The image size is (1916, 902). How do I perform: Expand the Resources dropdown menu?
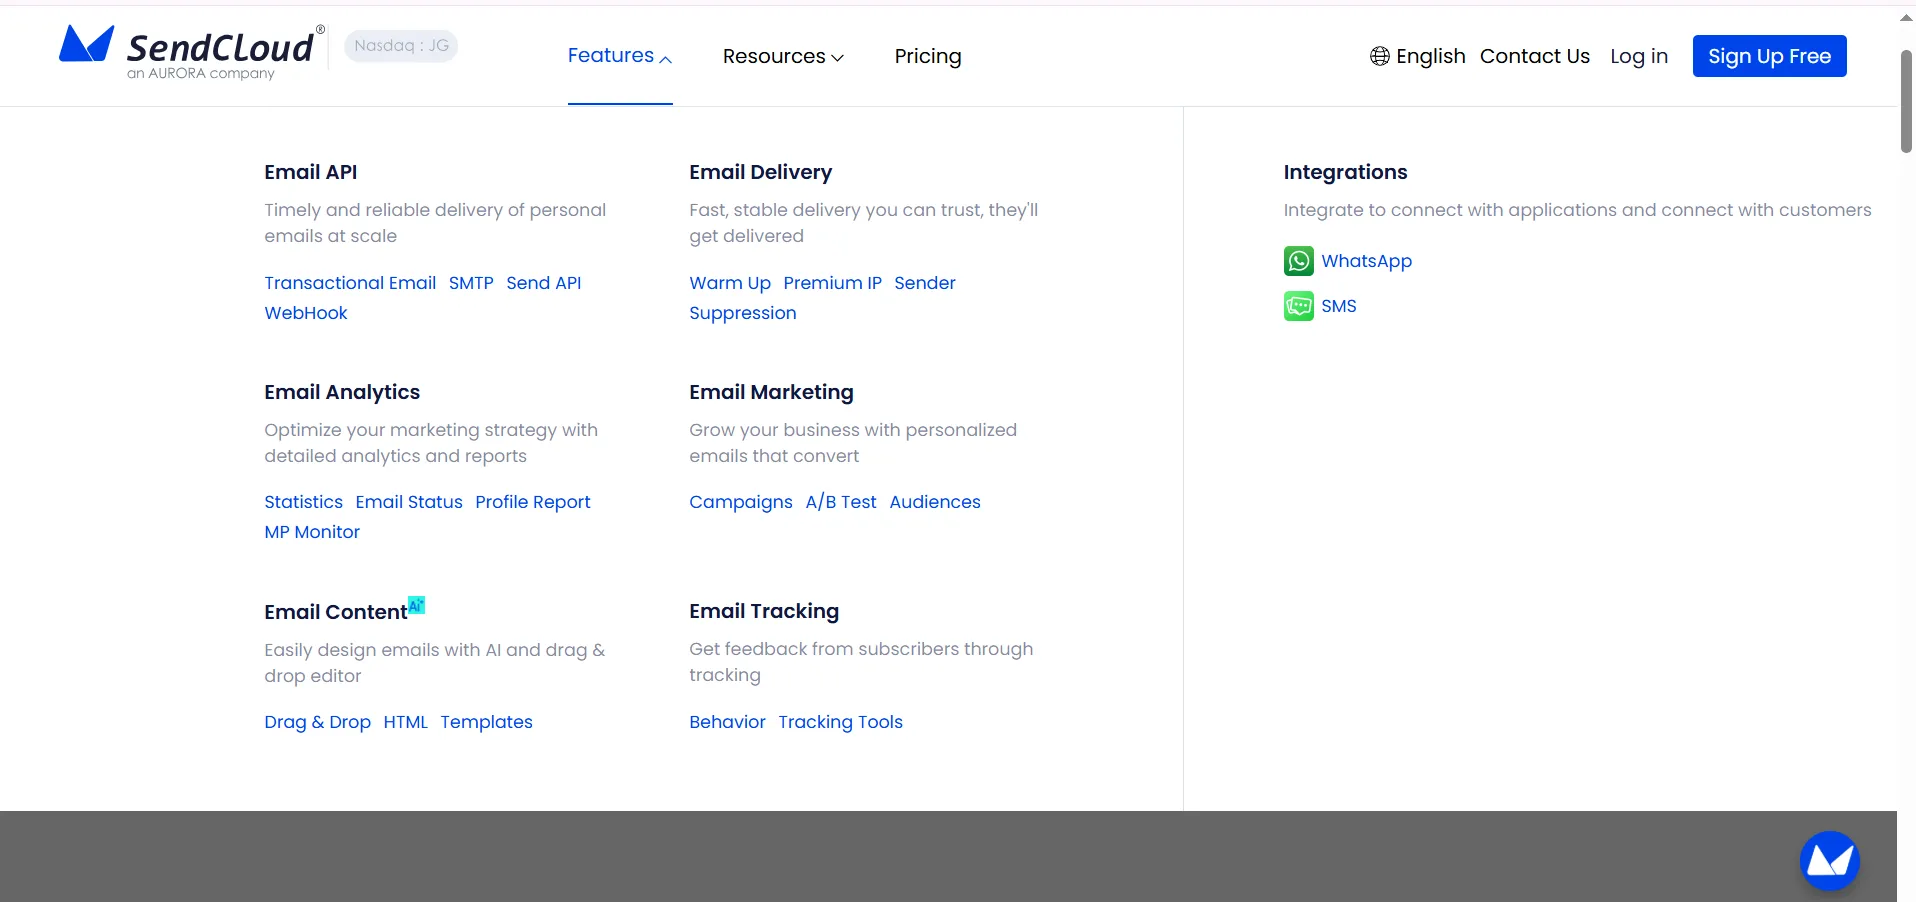coord(783,56)
